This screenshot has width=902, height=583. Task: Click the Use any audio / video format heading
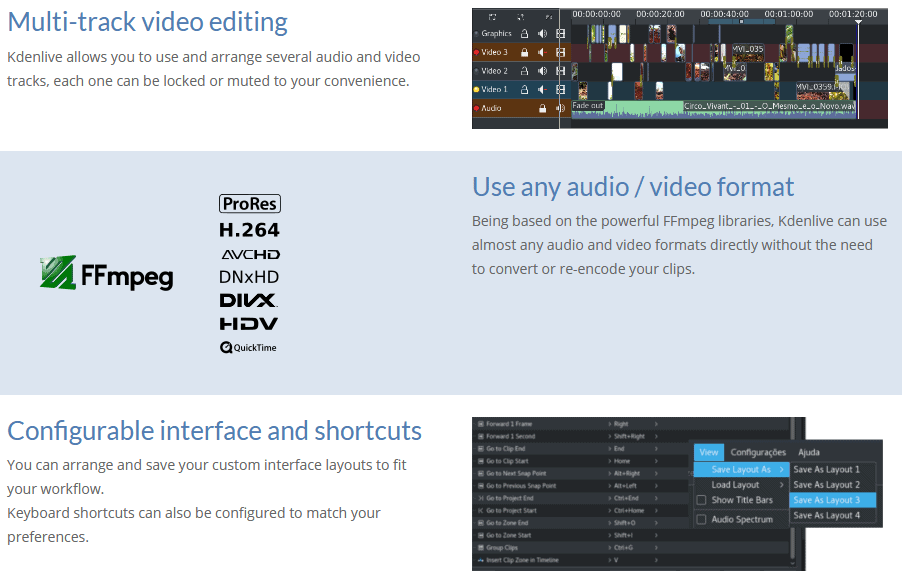pos(633,187)
